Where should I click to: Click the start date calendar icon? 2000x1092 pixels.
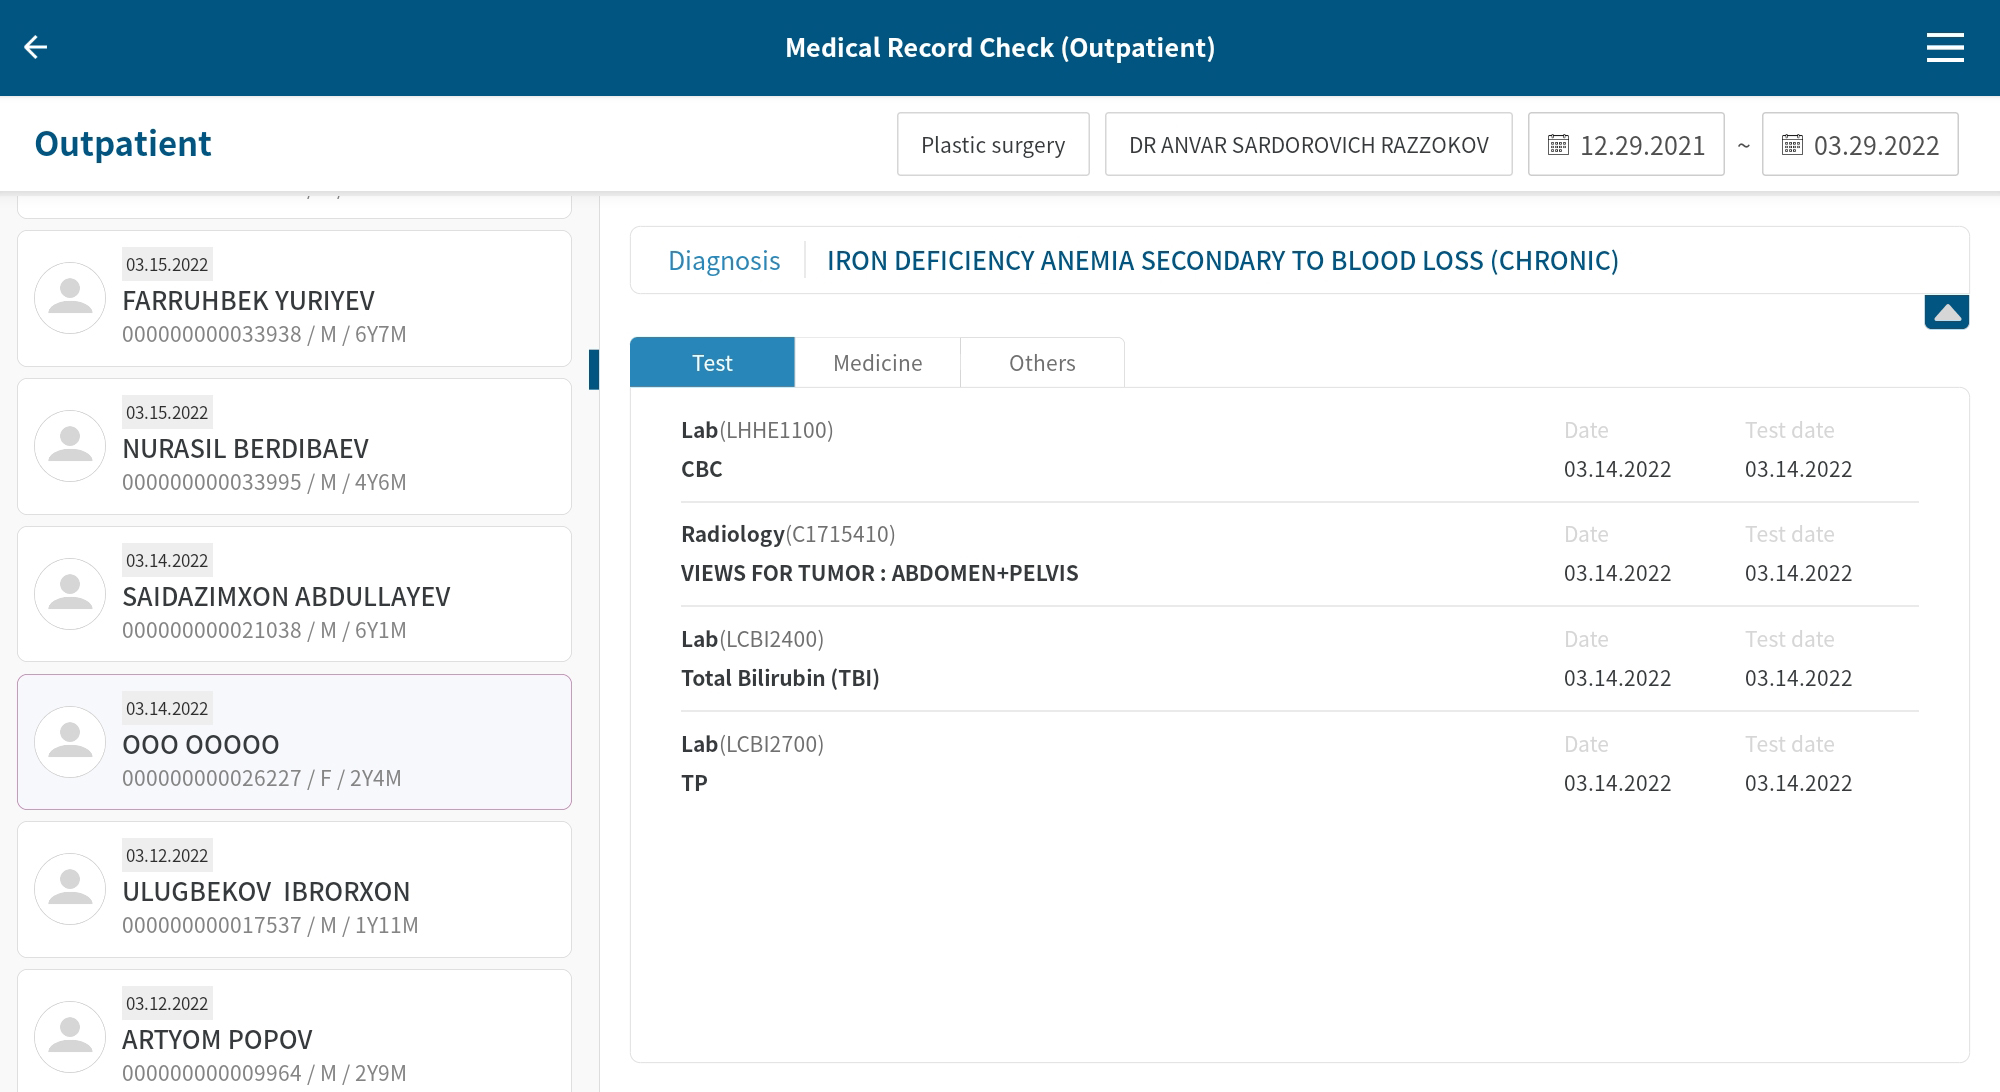1558,145
